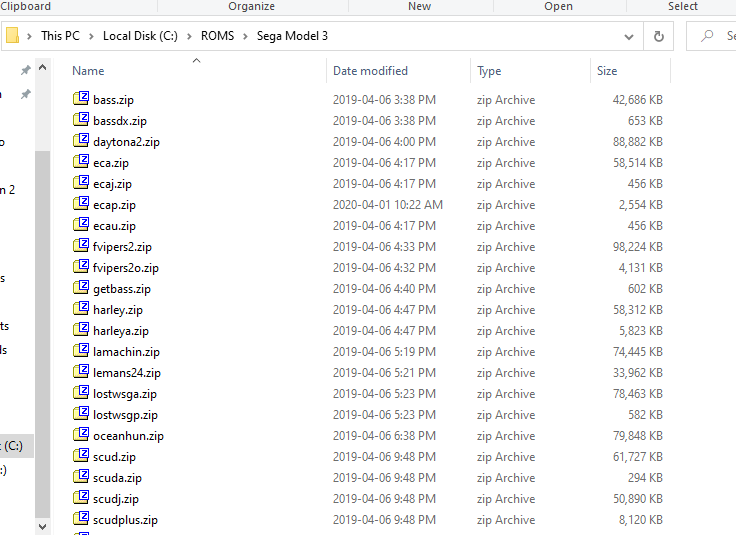The width and height of the screenshot is (736, 537).
Task: Expand the chevron after Local Disk (C:)
Action: tap(189, 36)
